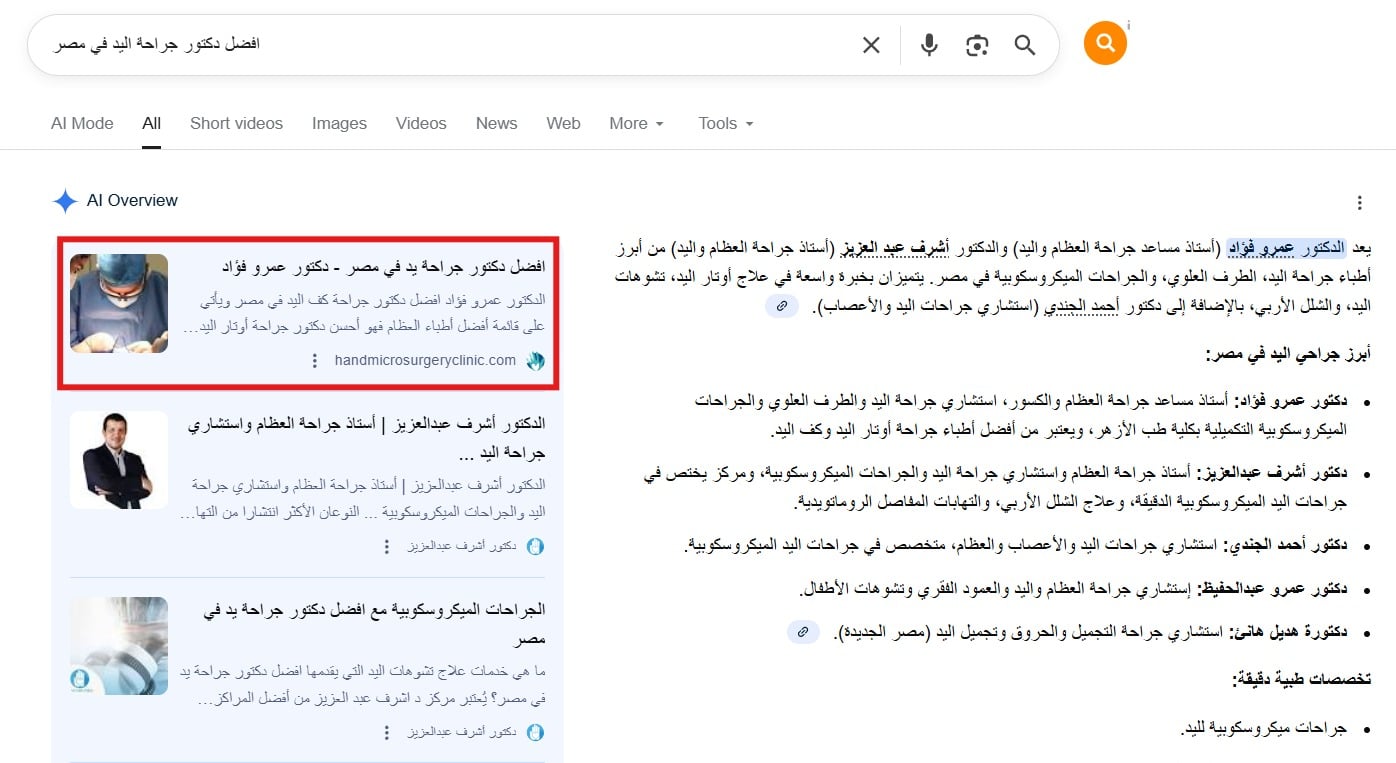1396x763 pixels.
Task: Clear the search box text
Action: click(871, 45)
